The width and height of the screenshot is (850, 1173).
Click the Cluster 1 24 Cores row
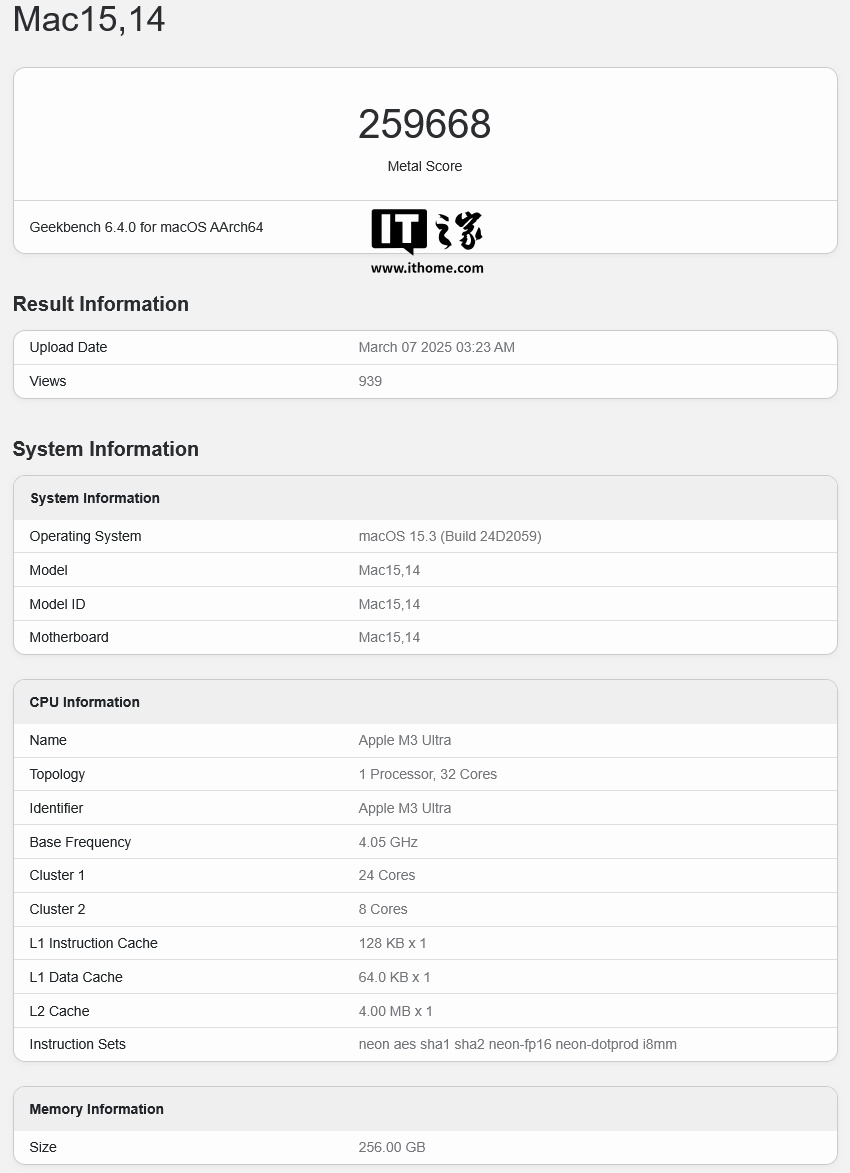[x=425, y=875]
